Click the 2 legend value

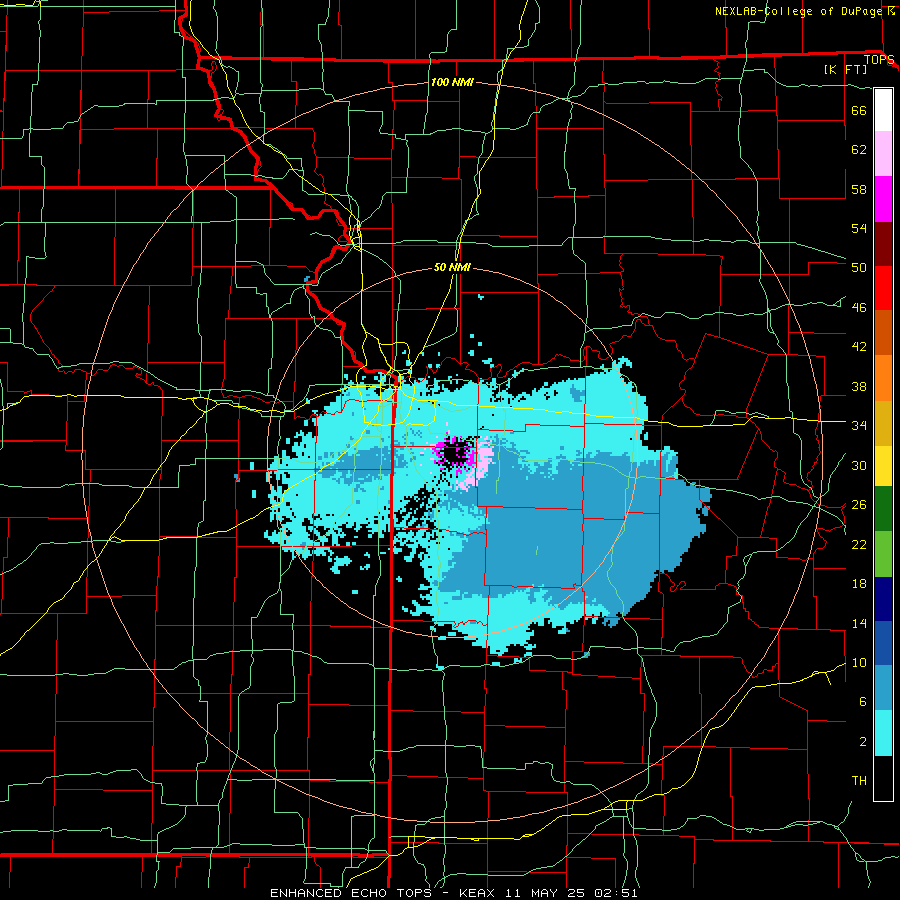tap(862, 742)
